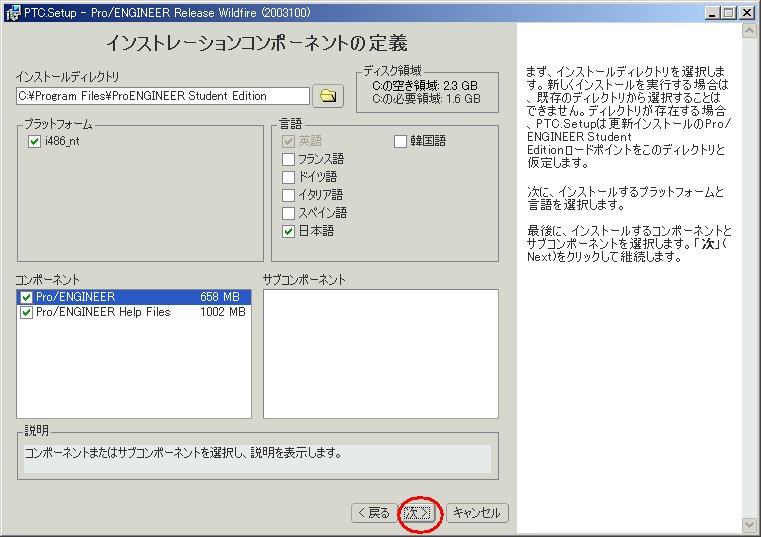Select the Pro/ENGINEER Help Files row

134,312
